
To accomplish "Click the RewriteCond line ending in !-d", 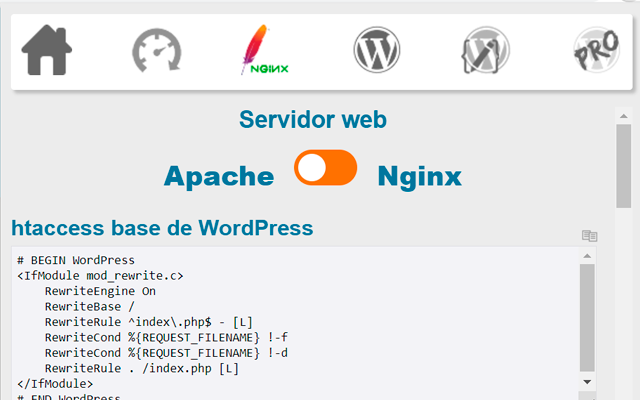I will click(x=166, y=353).
